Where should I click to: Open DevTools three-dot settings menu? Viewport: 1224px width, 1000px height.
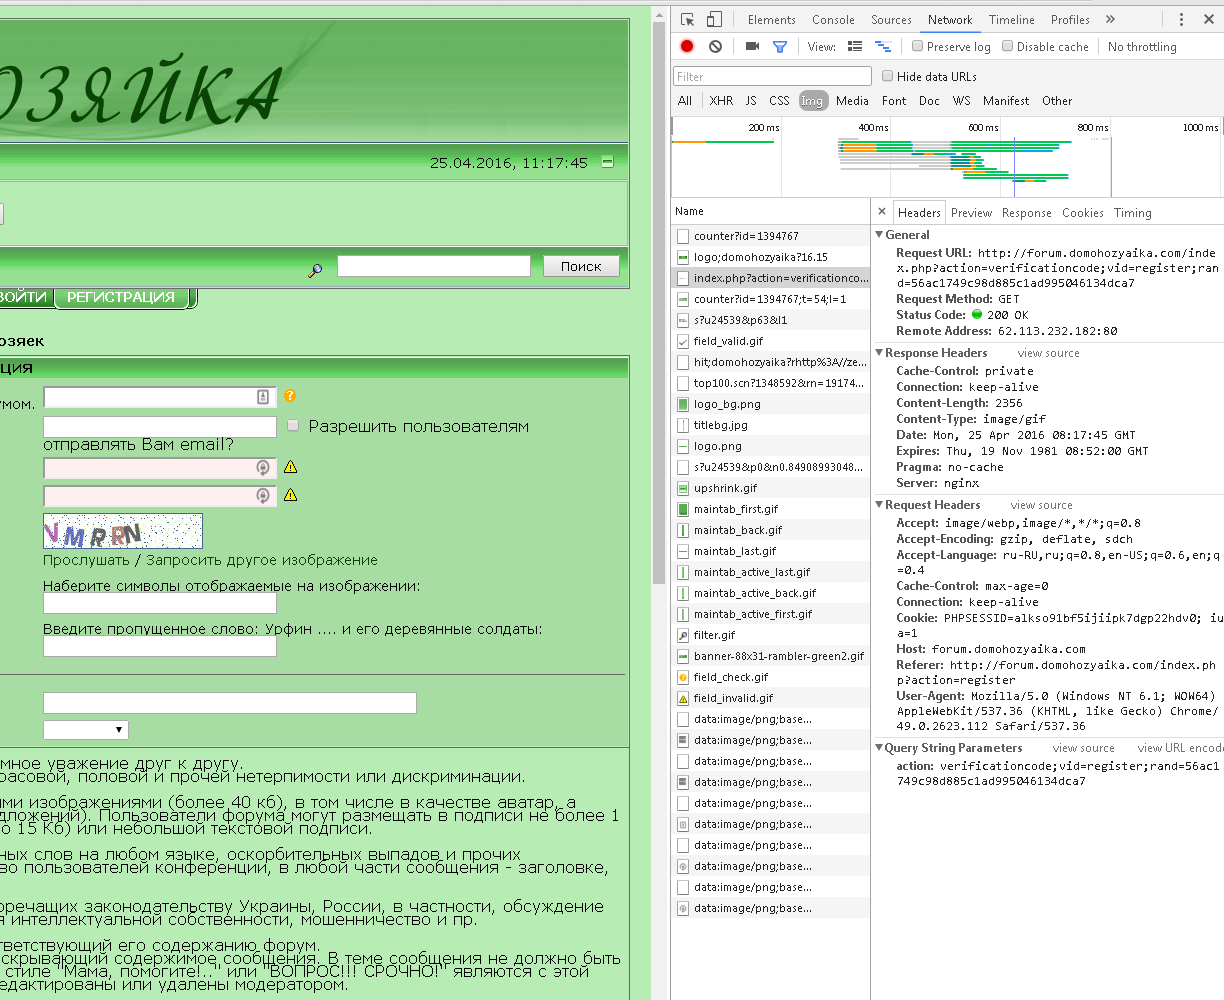pyautogui.click(x=1181, y=19)
